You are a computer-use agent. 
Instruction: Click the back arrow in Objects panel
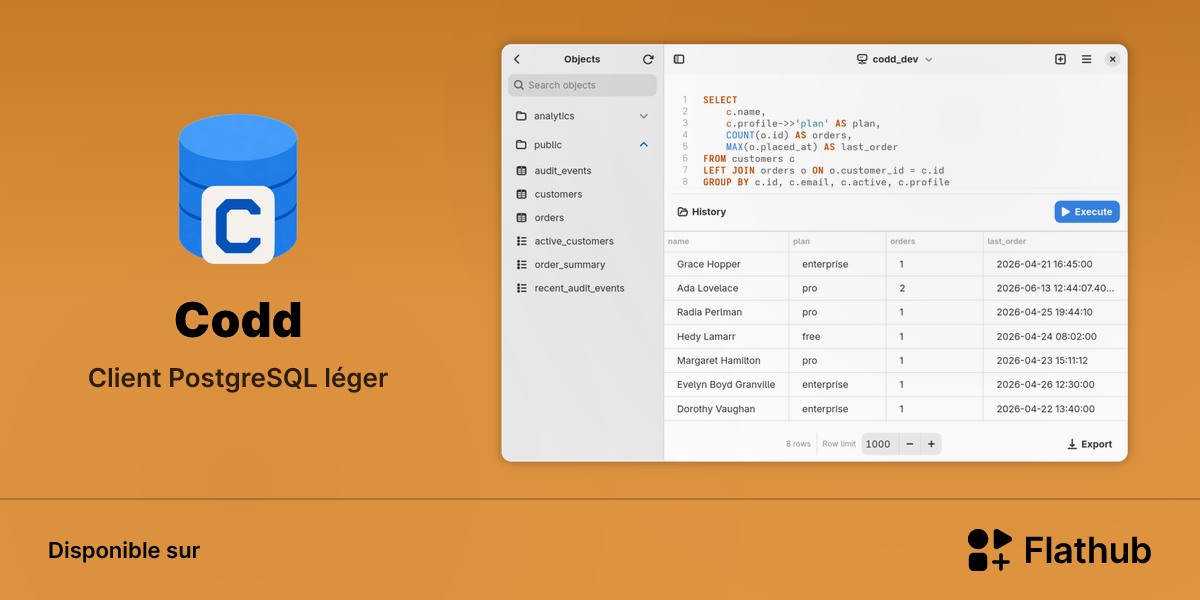pyautogui.click(x=517, y=59)
